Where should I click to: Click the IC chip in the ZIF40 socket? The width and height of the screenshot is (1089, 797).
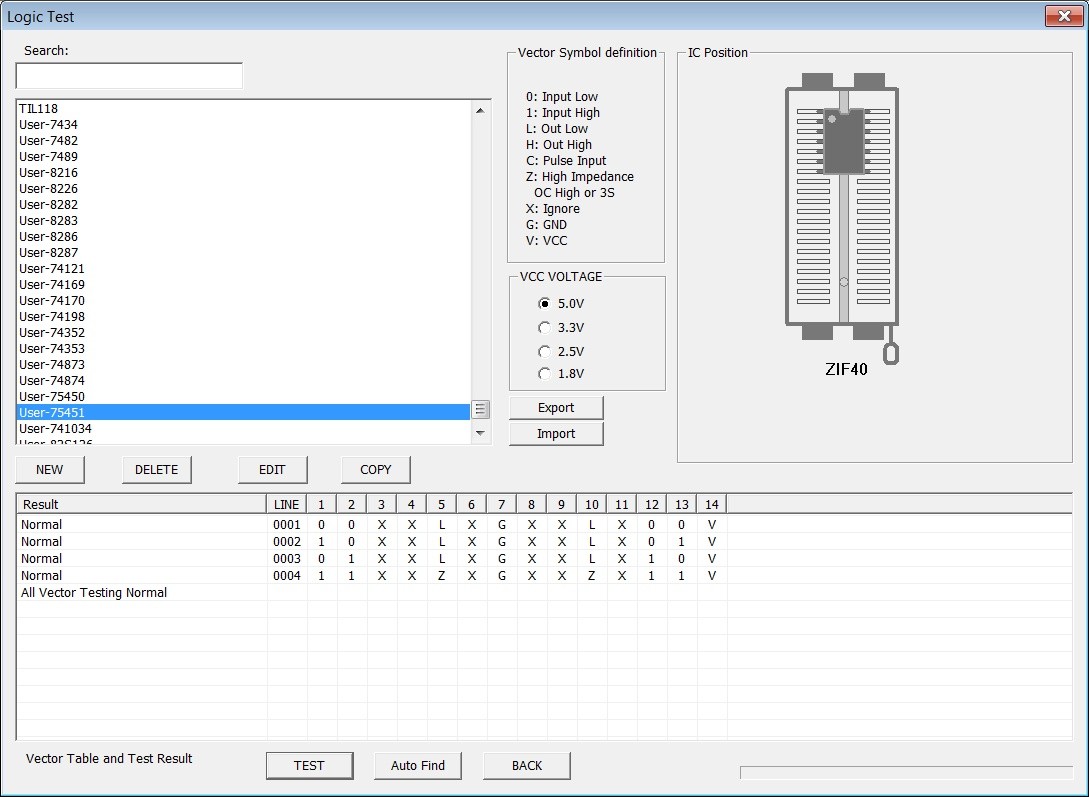844,141
